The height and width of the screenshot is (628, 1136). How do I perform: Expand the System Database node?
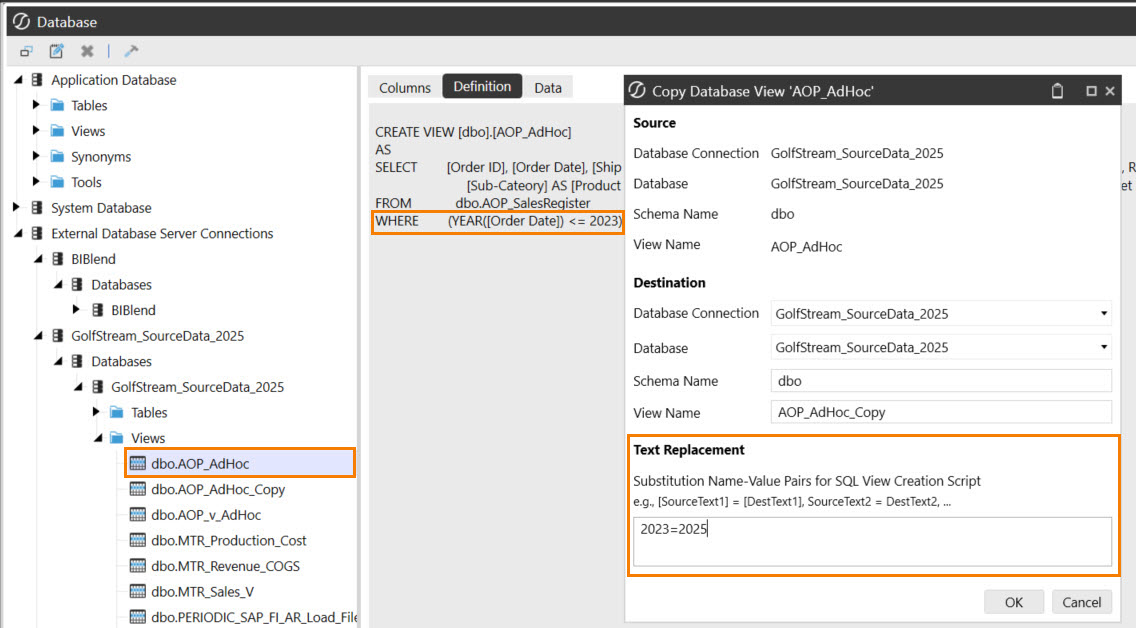(x=16, y=207)
